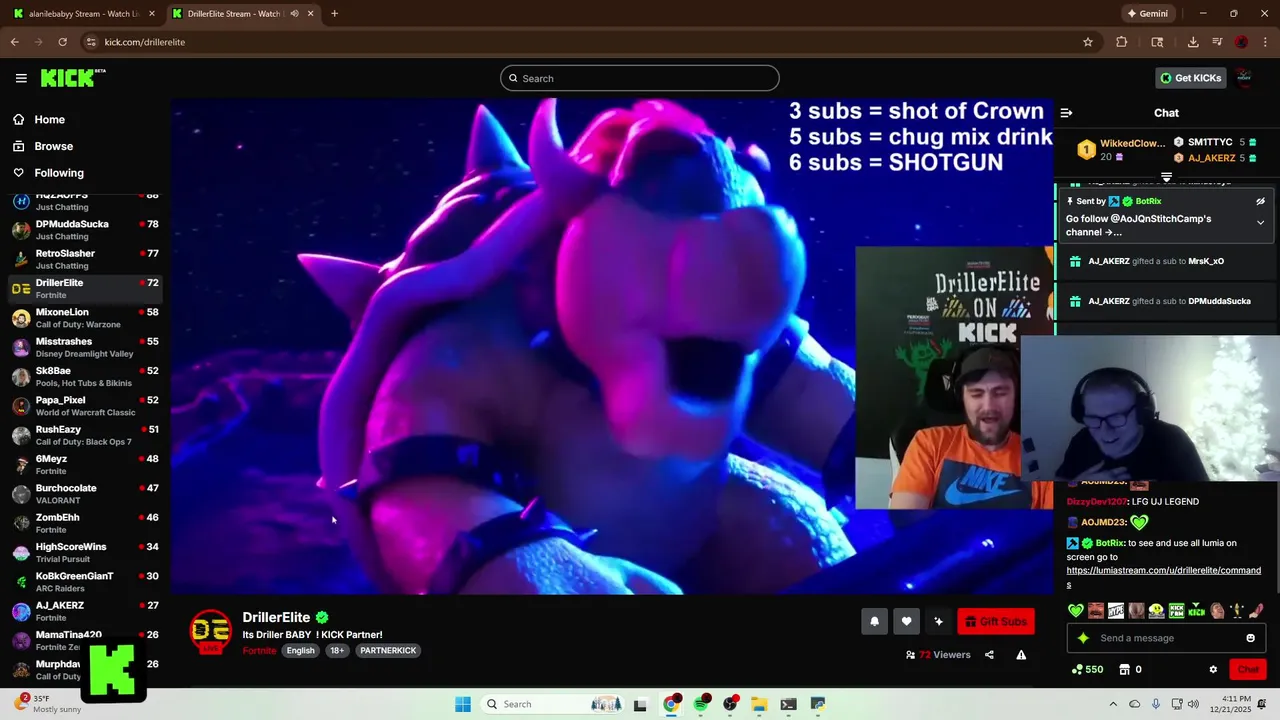The height and width of the screenshot is (720, 1280).
Task: Open lumiastream commands link in chat
Action: point(1164,571)
